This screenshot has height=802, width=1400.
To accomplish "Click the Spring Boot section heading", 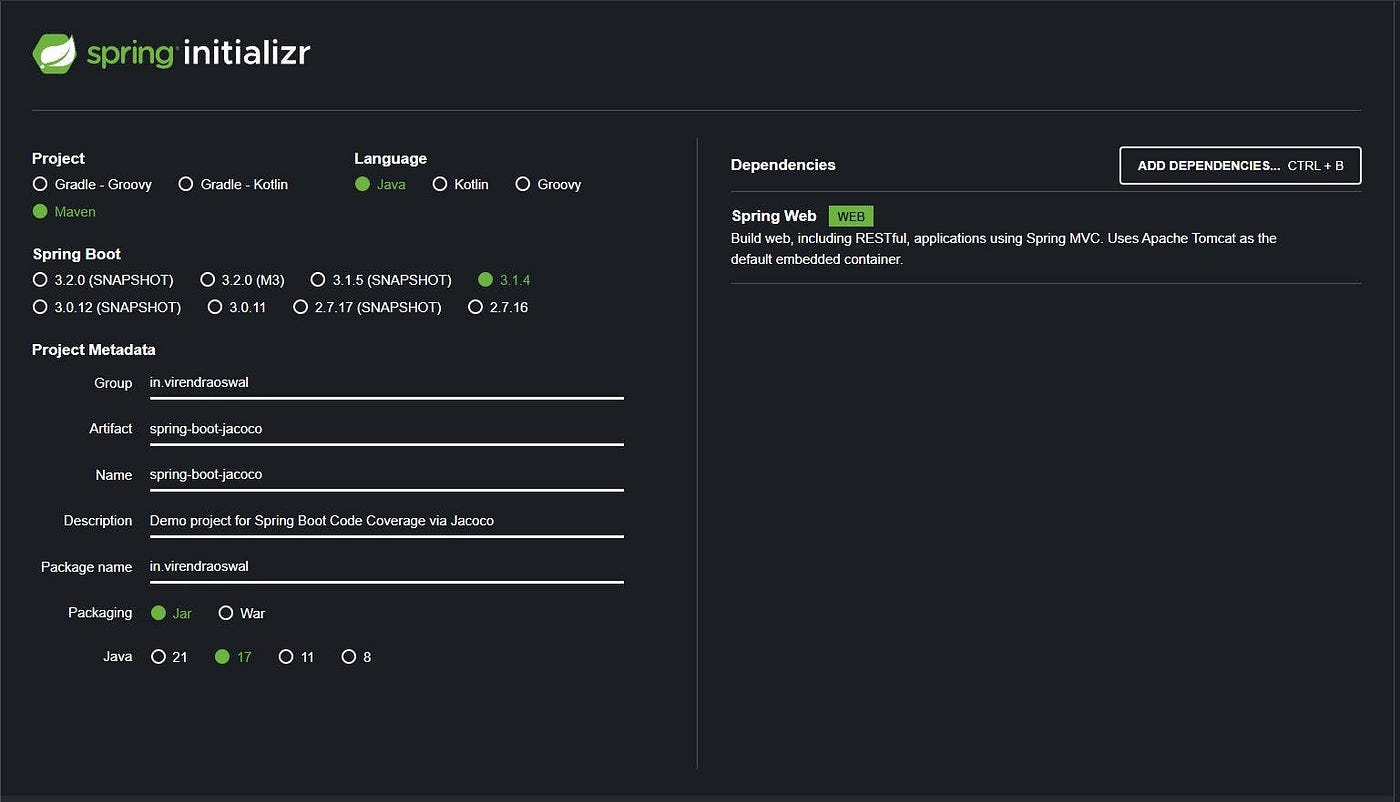I will click(76, 254).
